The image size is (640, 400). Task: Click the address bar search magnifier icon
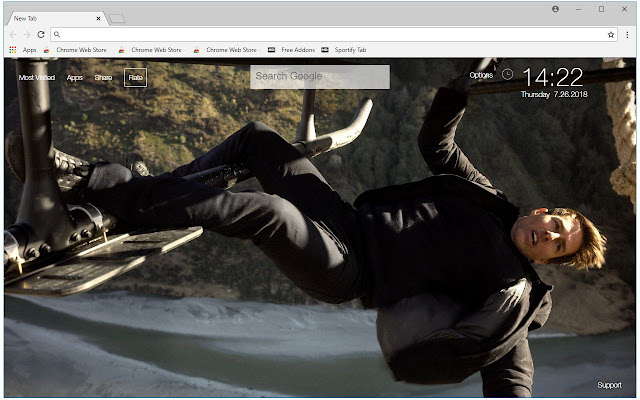(57, 35)
